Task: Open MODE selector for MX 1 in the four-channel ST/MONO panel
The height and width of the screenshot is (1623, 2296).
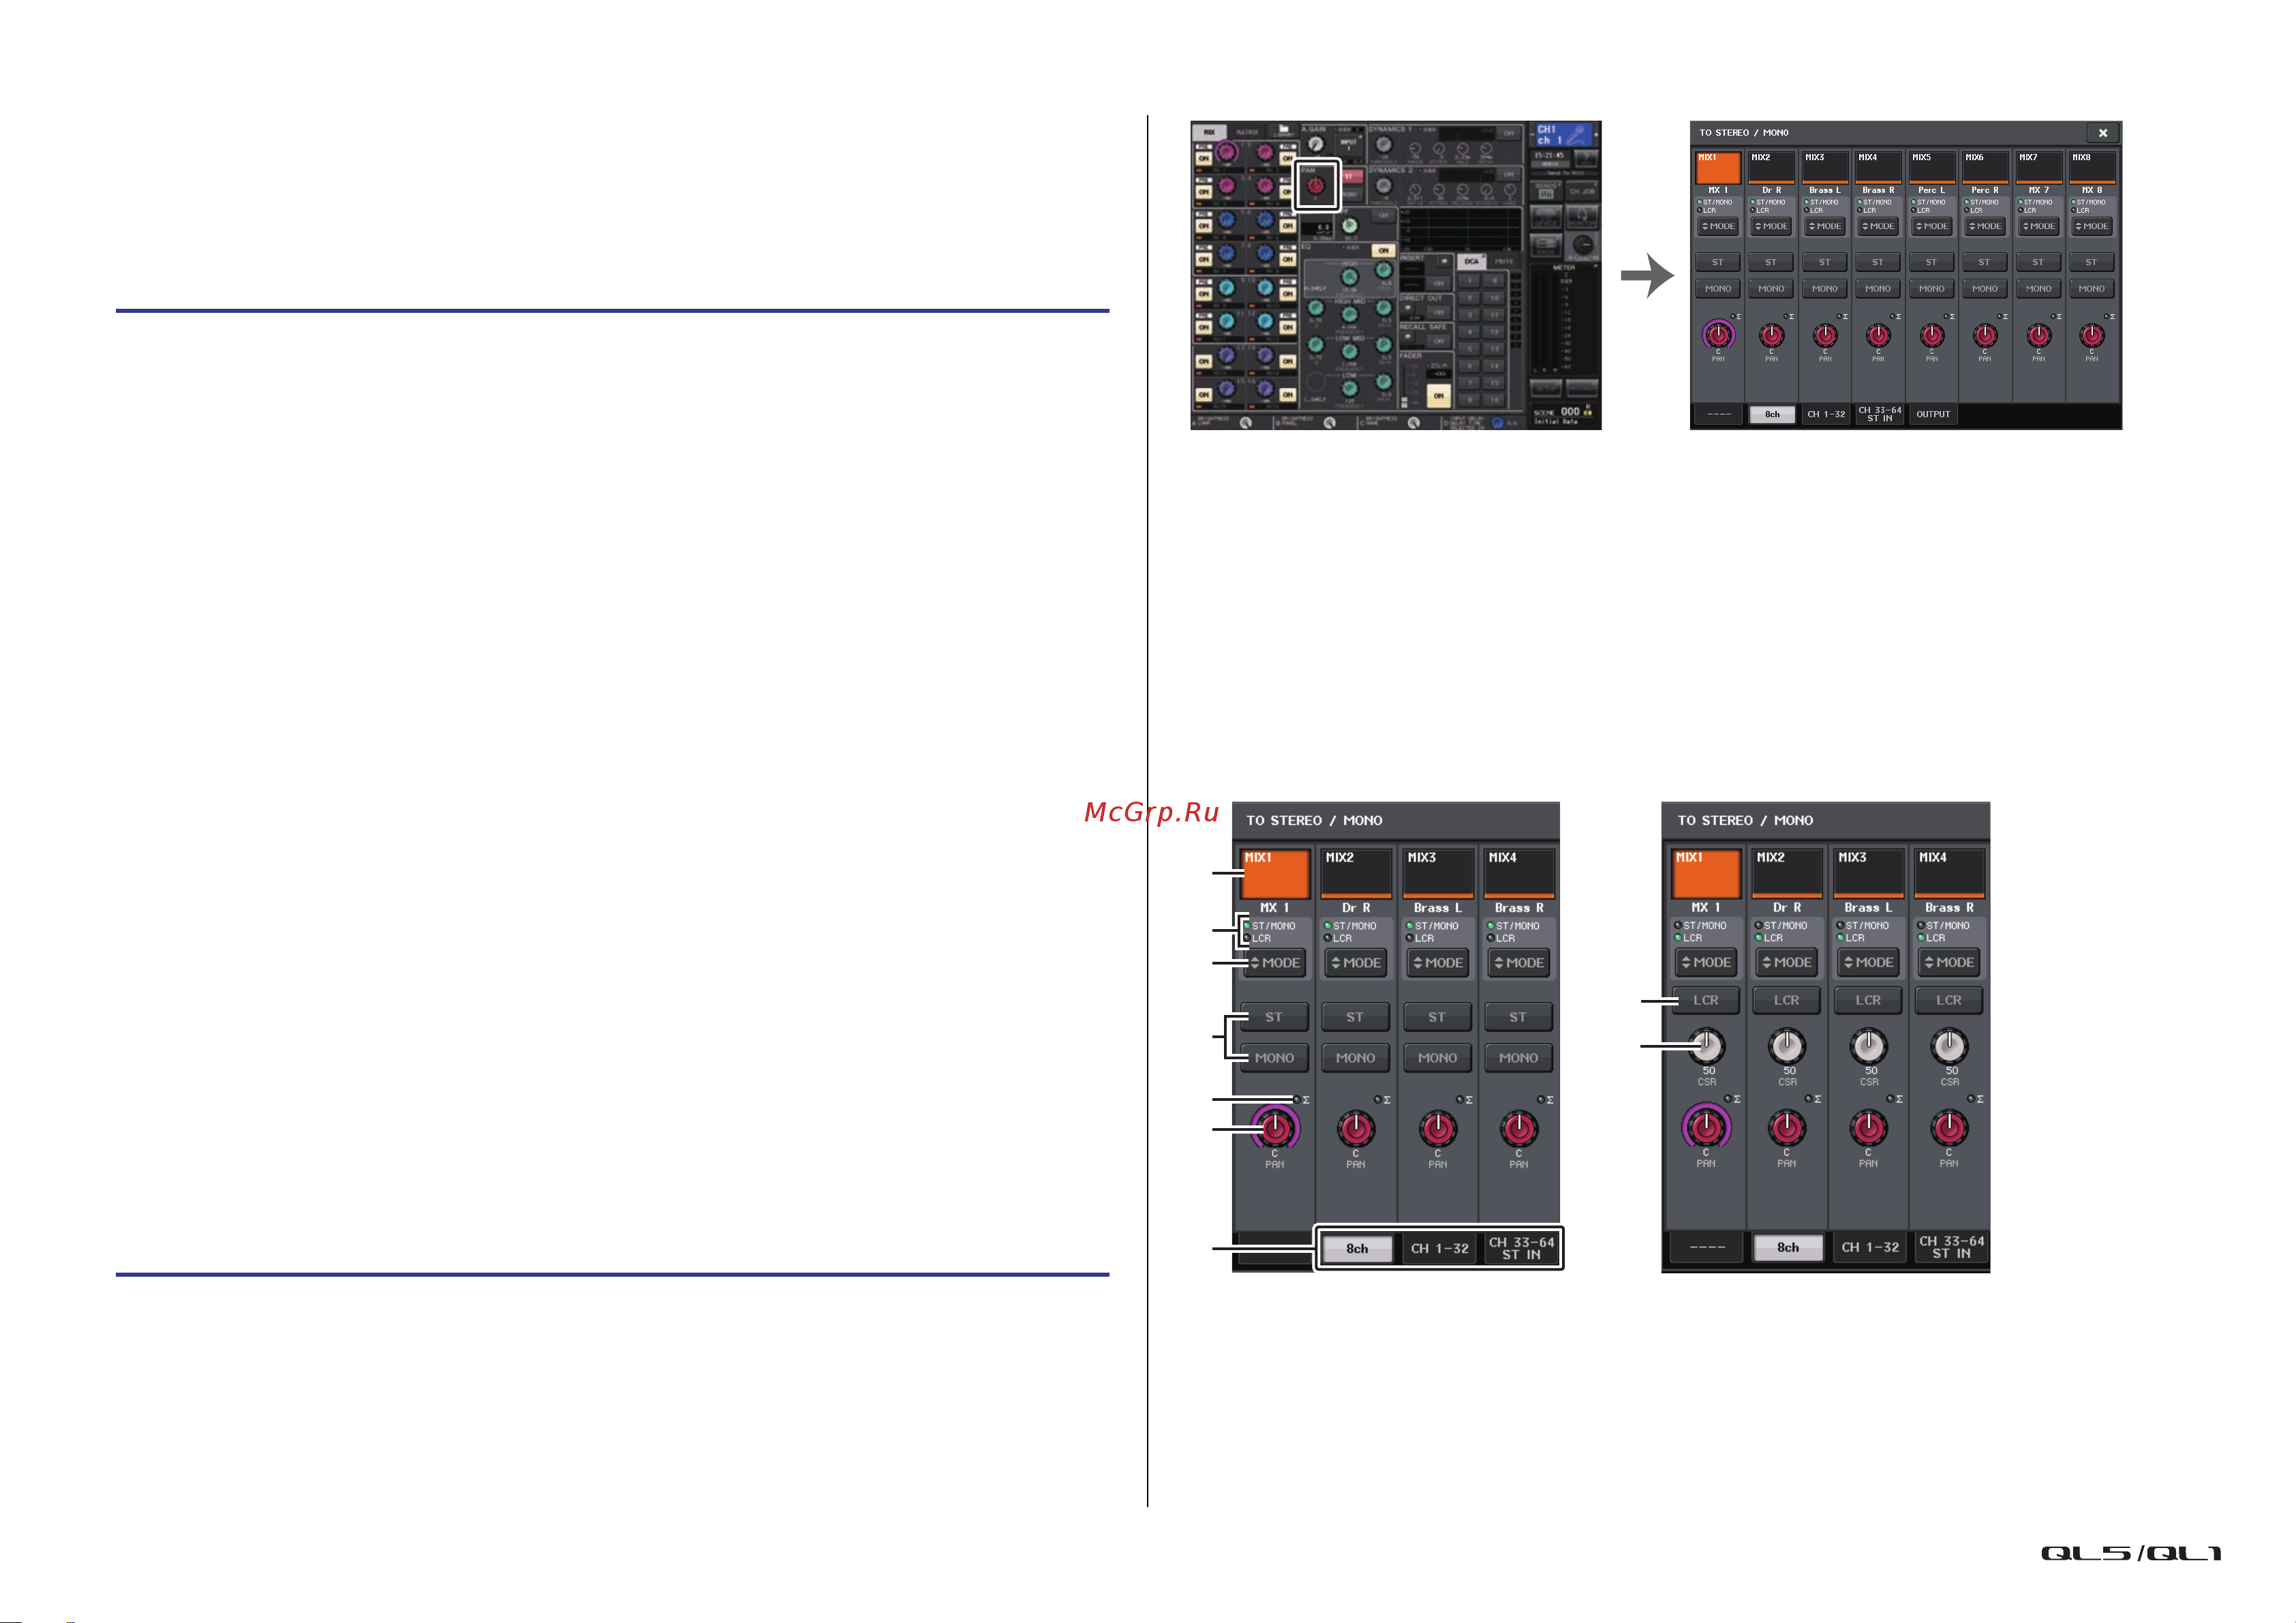Action: click(1275, 963)
